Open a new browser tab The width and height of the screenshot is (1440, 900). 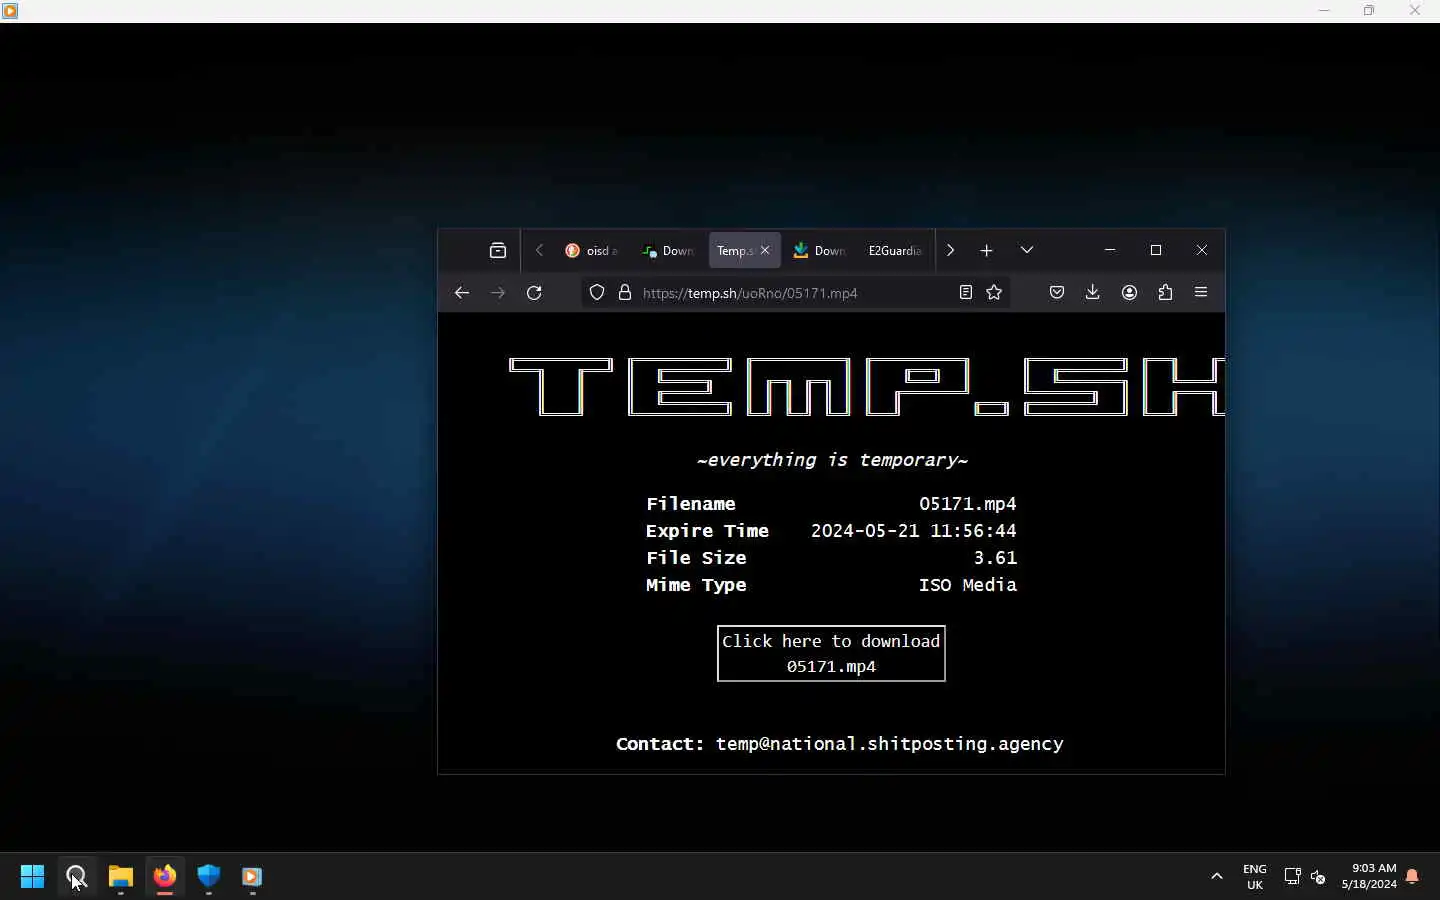[986, 251]
